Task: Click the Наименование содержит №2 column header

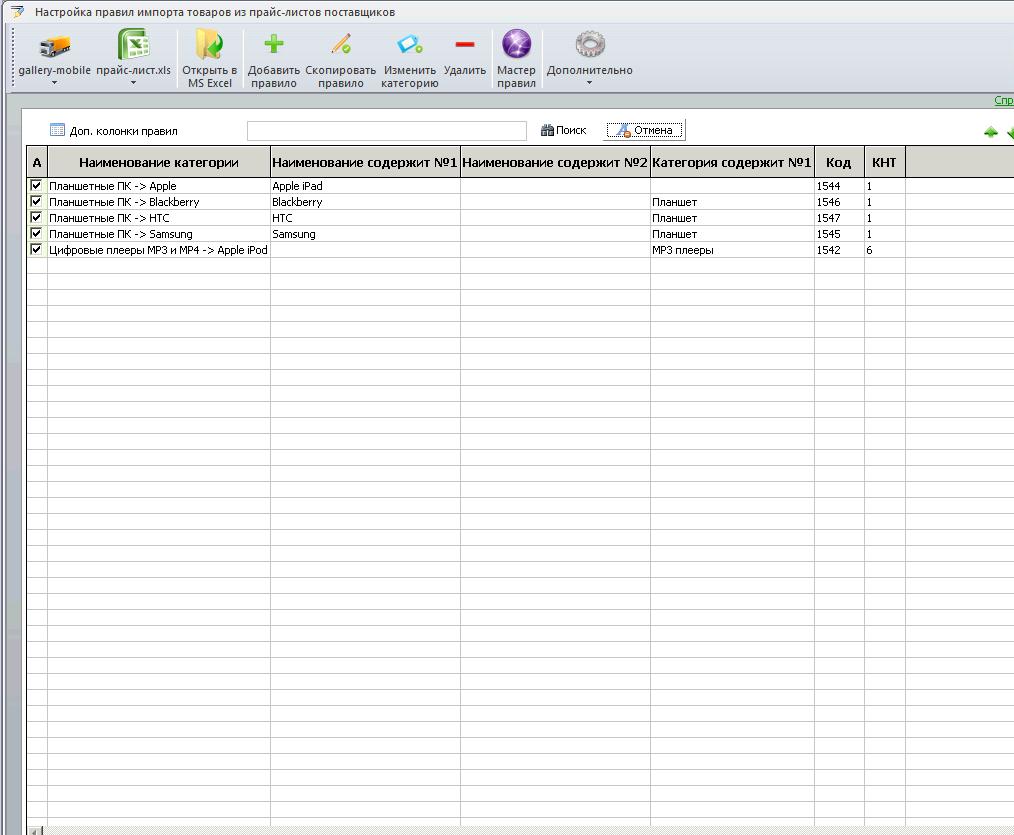Action: tap(555, 162)
